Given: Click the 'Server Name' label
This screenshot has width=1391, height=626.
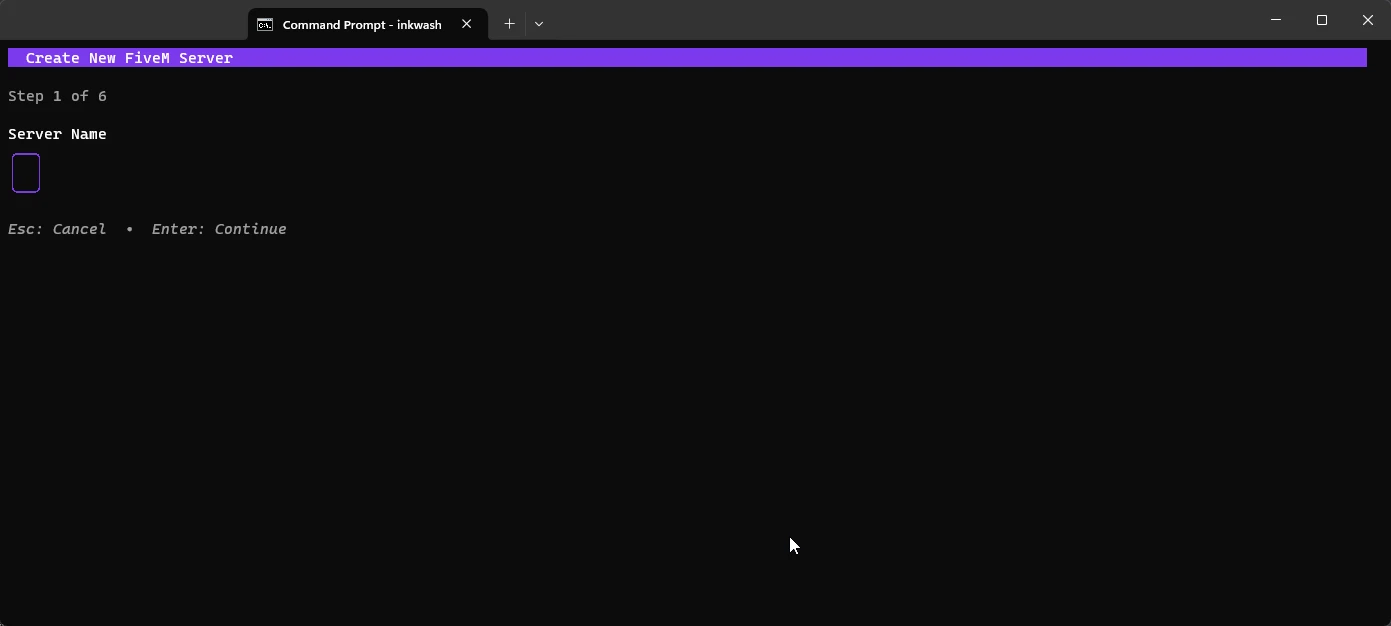Looking at the screenshot, I should tap(57, 134).
